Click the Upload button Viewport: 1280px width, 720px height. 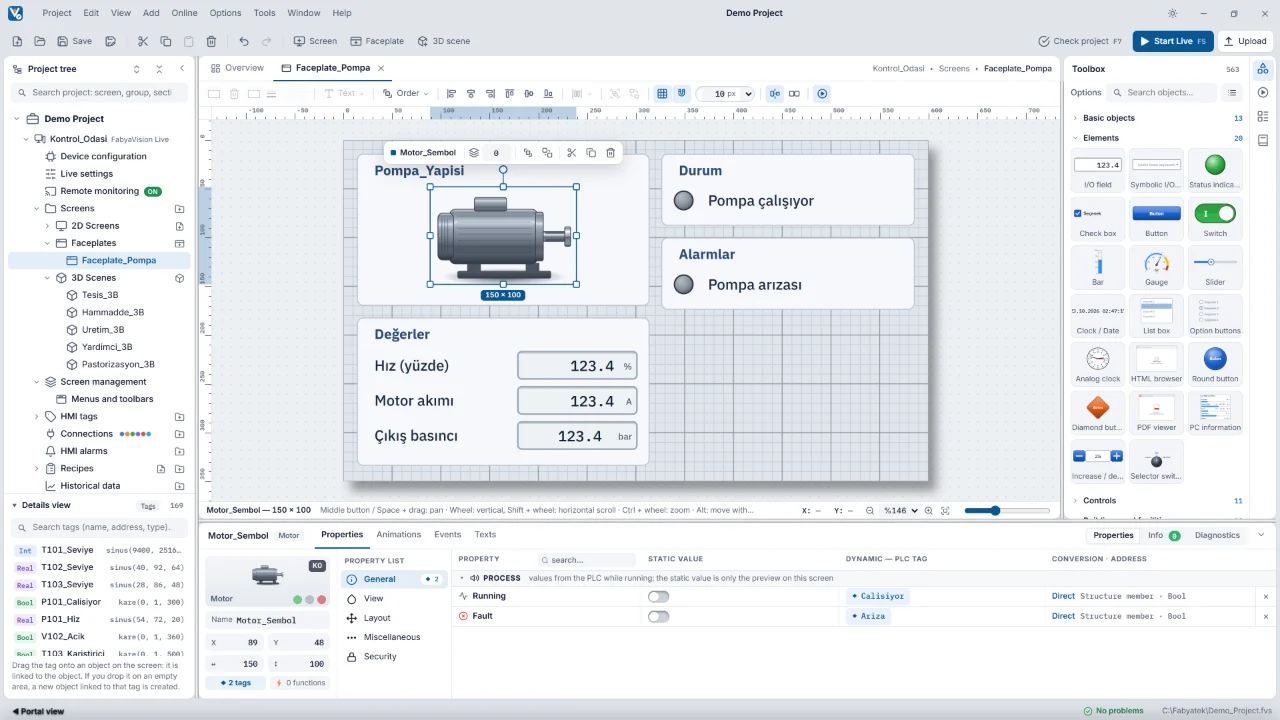tap(1244, 41)
